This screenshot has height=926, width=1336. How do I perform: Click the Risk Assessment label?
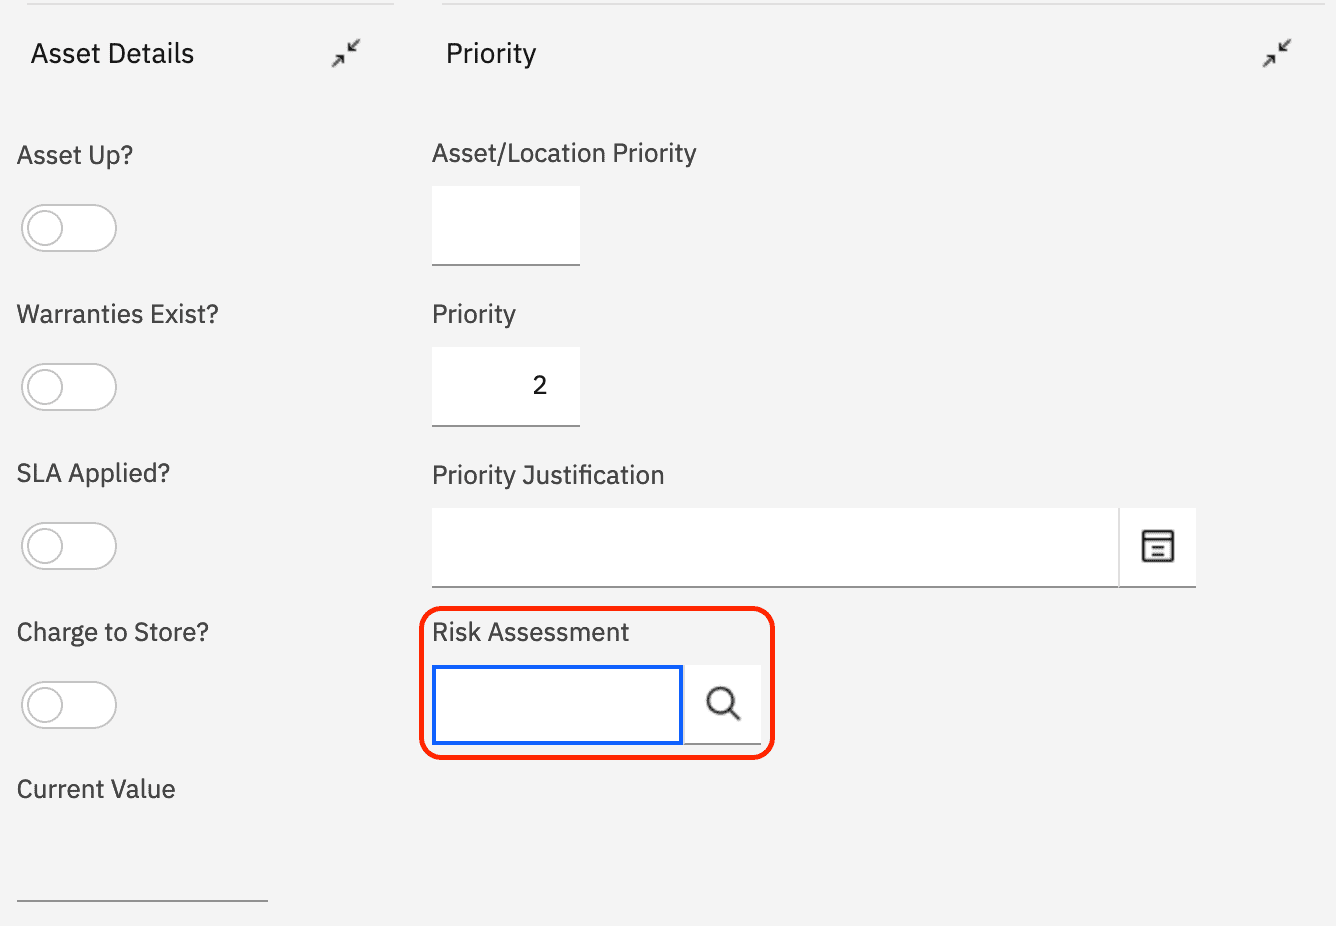pyautogui.click(x=531, y=632)
